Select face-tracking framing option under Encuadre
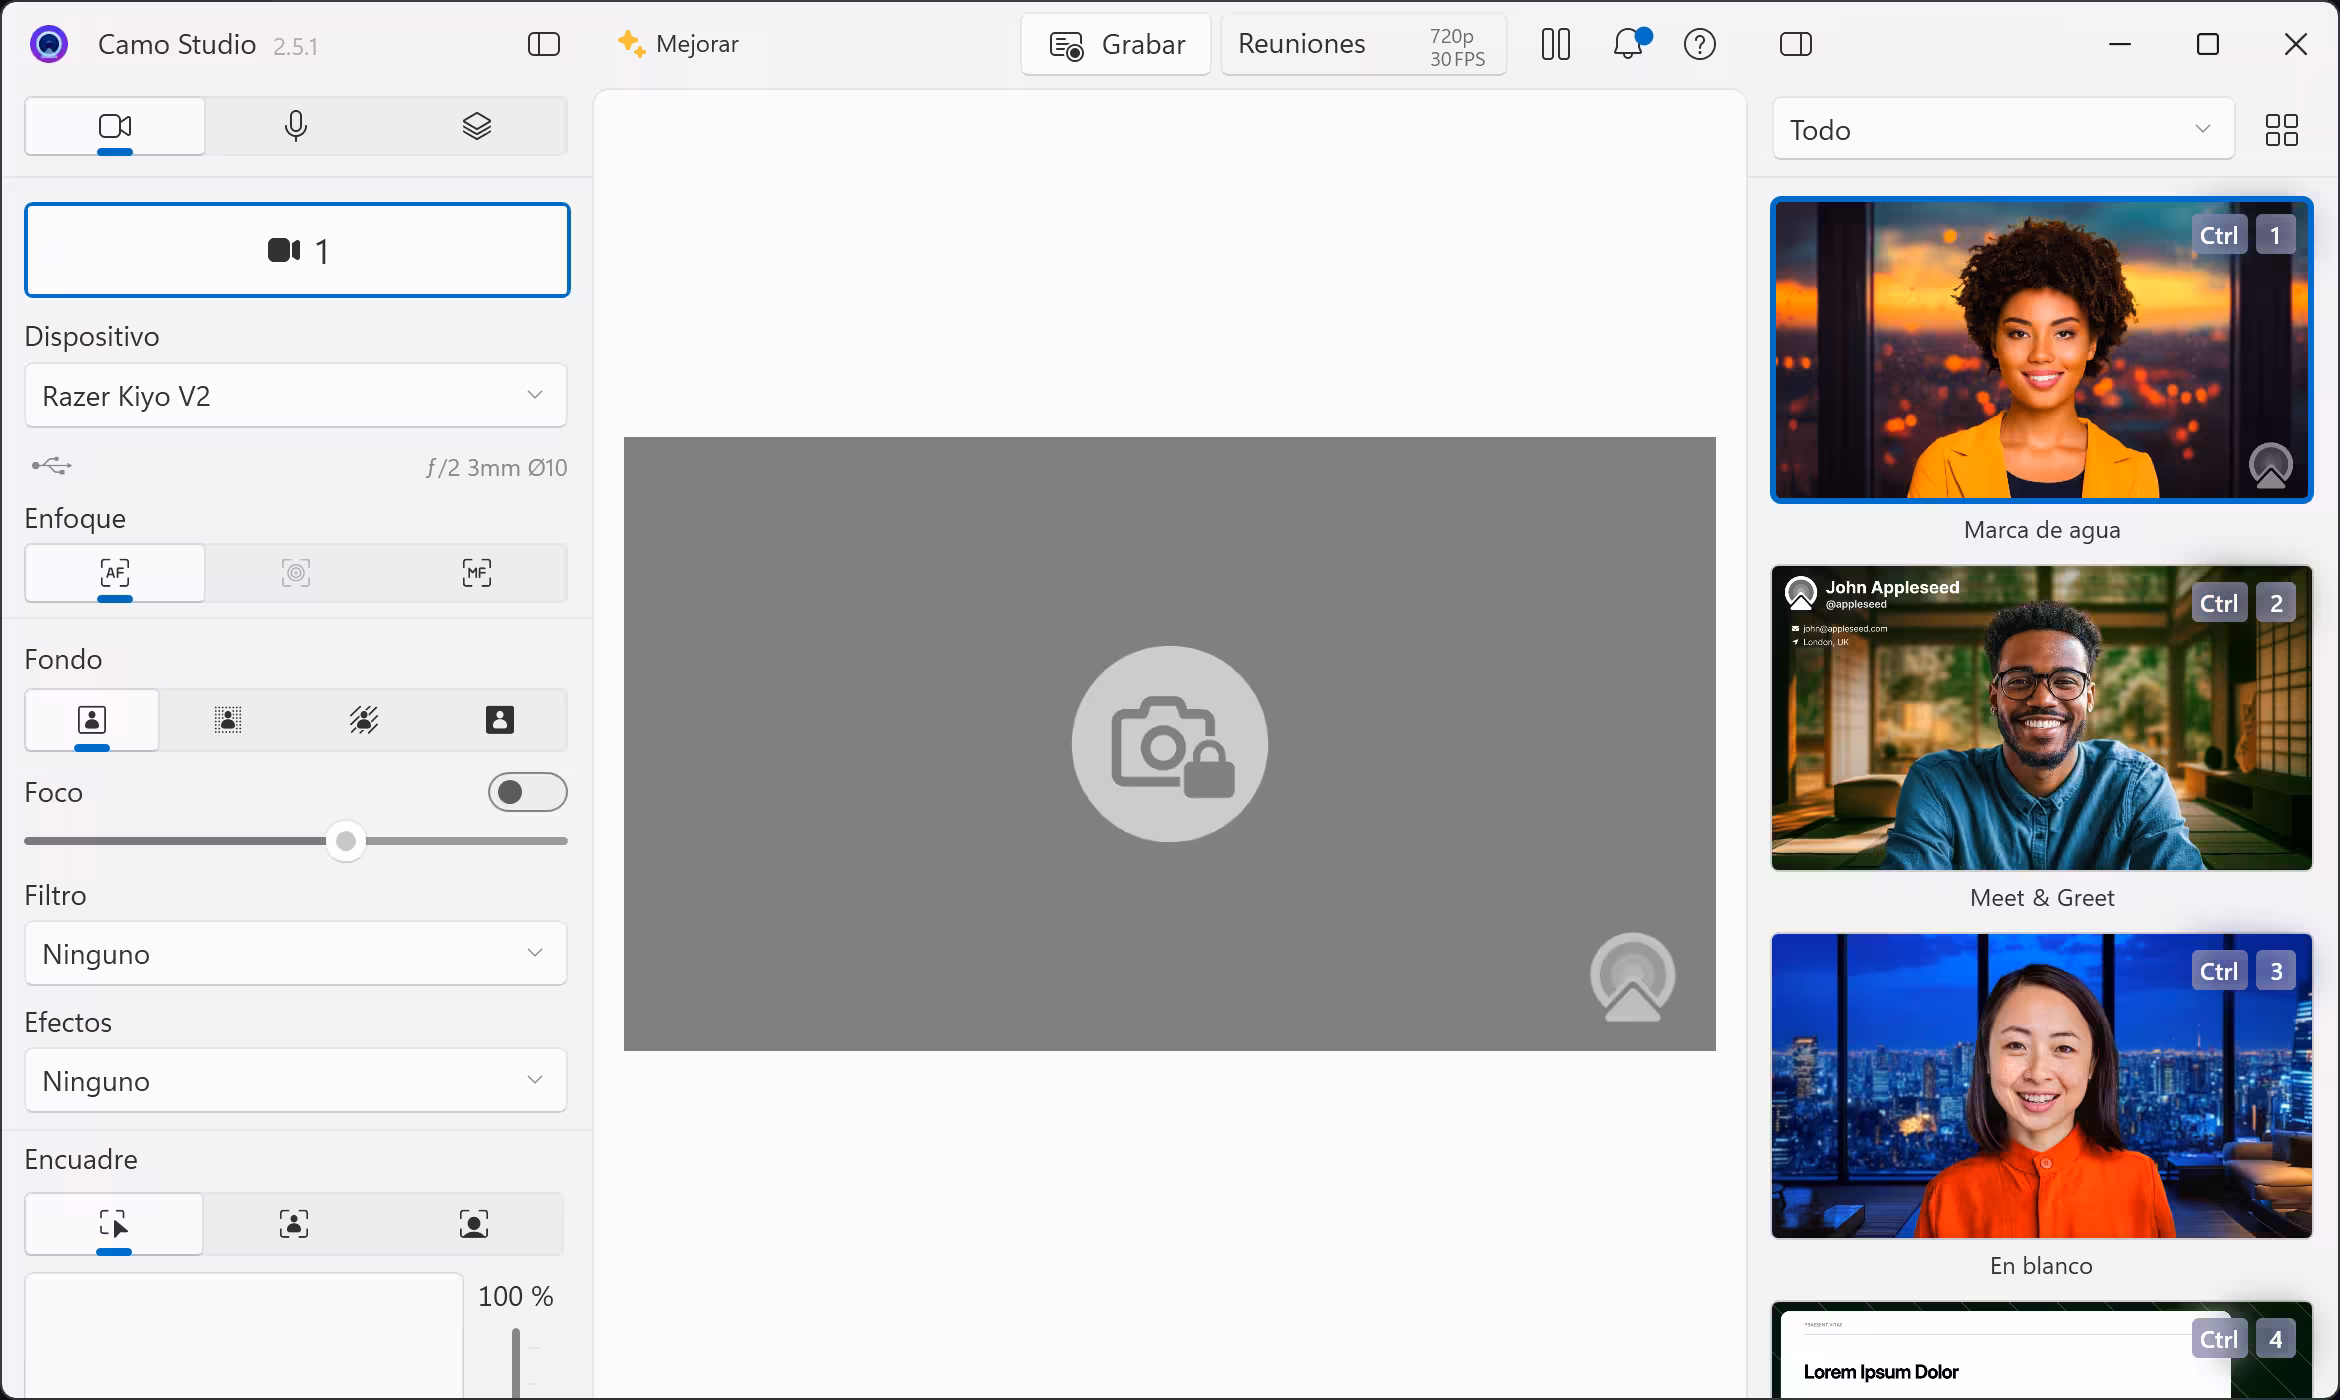This screenshot has height=1400, width=2340. click(x=293, y=1224)
